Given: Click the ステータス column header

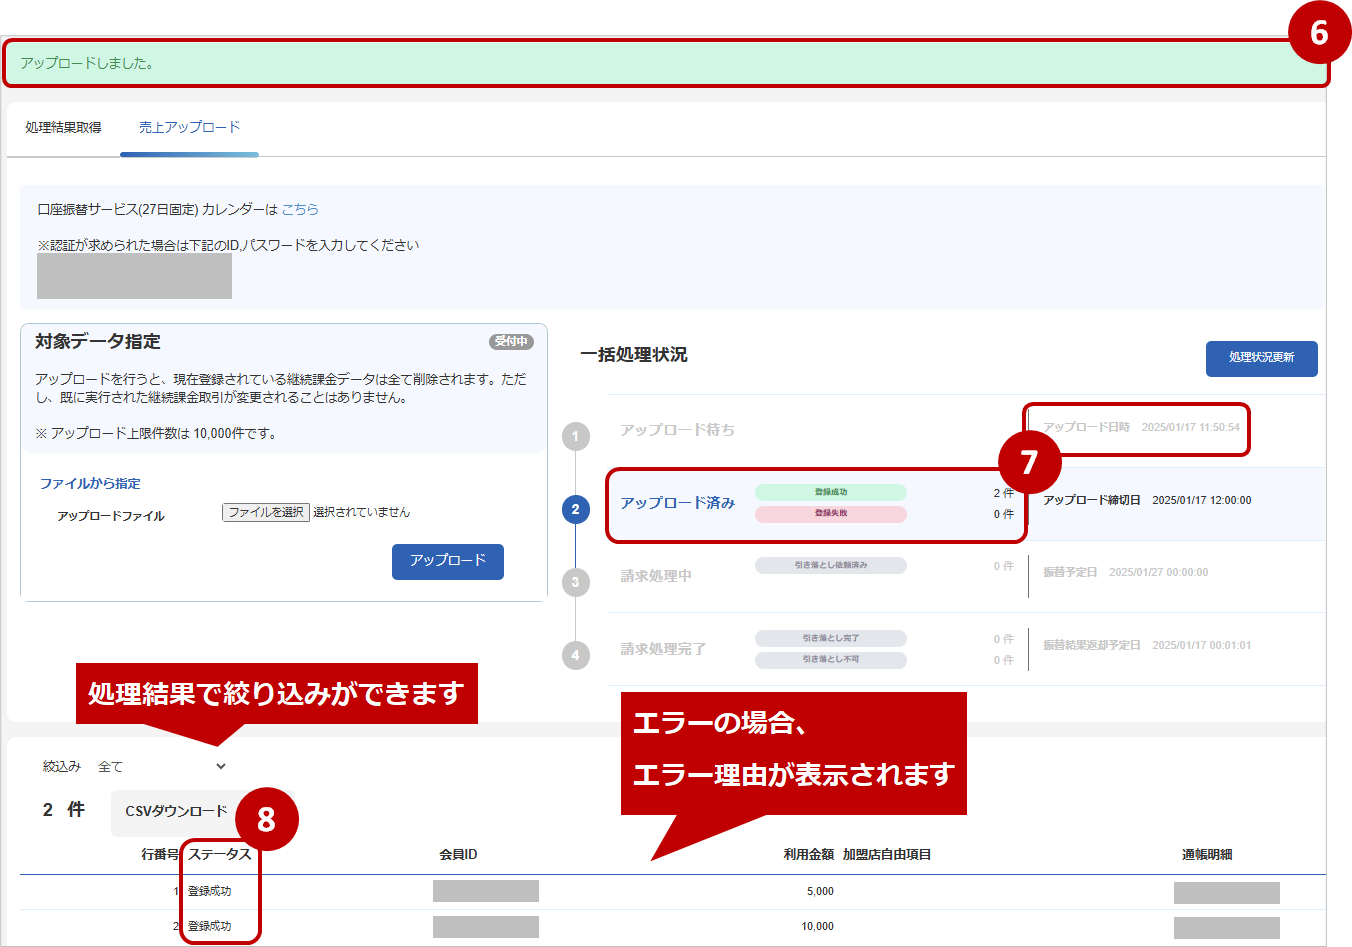Looking at the screenshot, I should coord(220,854).
